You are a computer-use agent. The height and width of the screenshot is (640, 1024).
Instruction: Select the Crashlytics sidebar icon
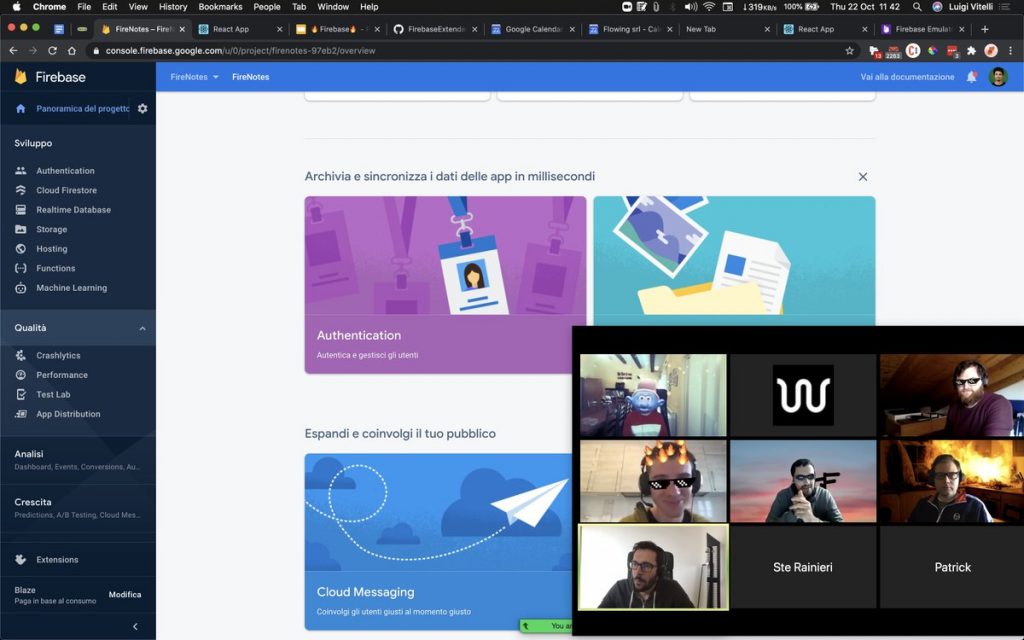[21, 355]
